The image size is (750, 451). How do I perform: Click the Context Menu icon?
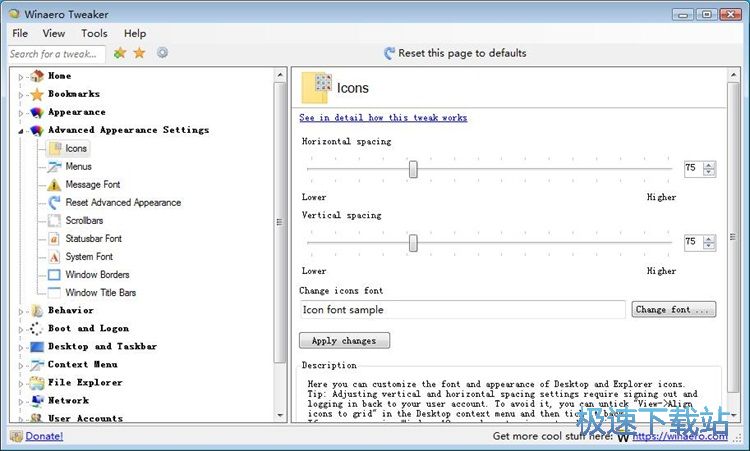tap(37, 365)
